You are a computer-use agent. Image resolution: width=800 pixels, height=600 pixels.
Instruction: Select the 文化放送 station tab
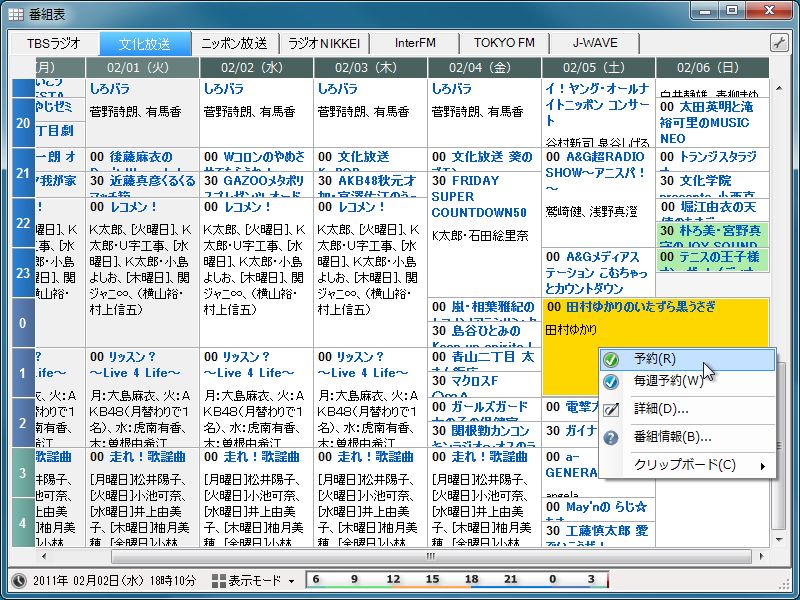click(x=145, y=43)
